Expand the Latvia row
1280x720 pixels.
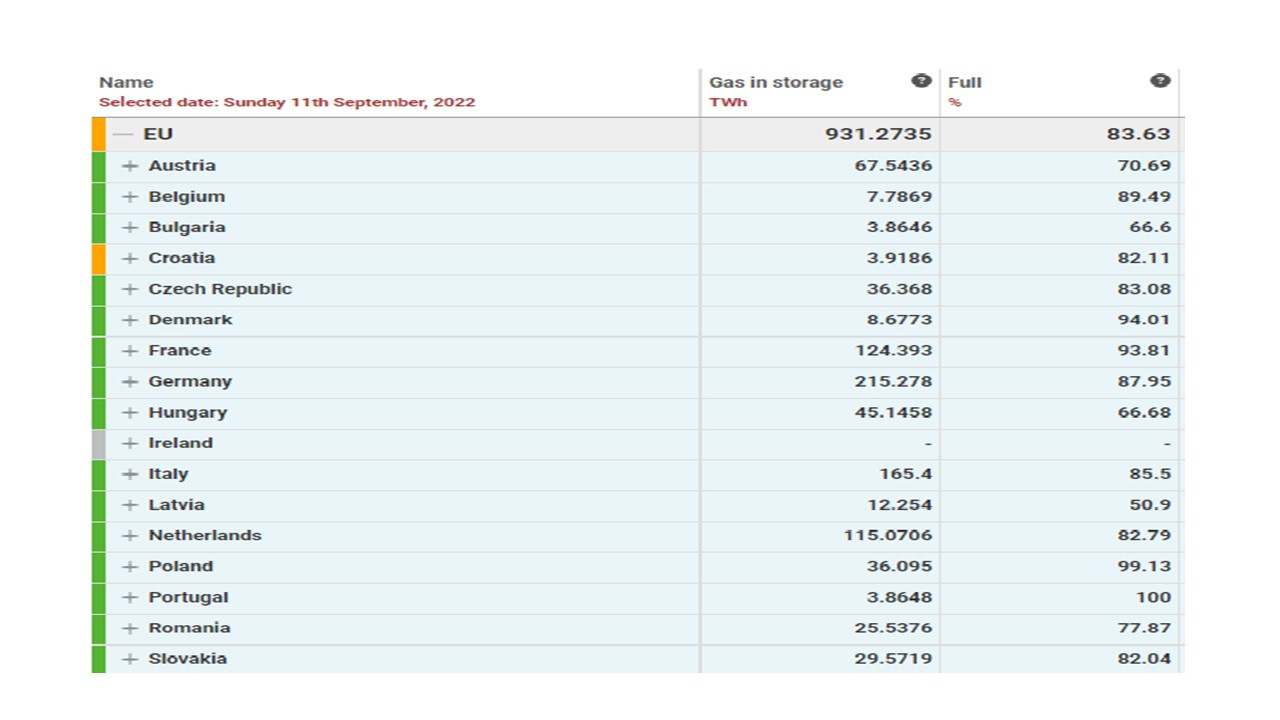[129, 505]
